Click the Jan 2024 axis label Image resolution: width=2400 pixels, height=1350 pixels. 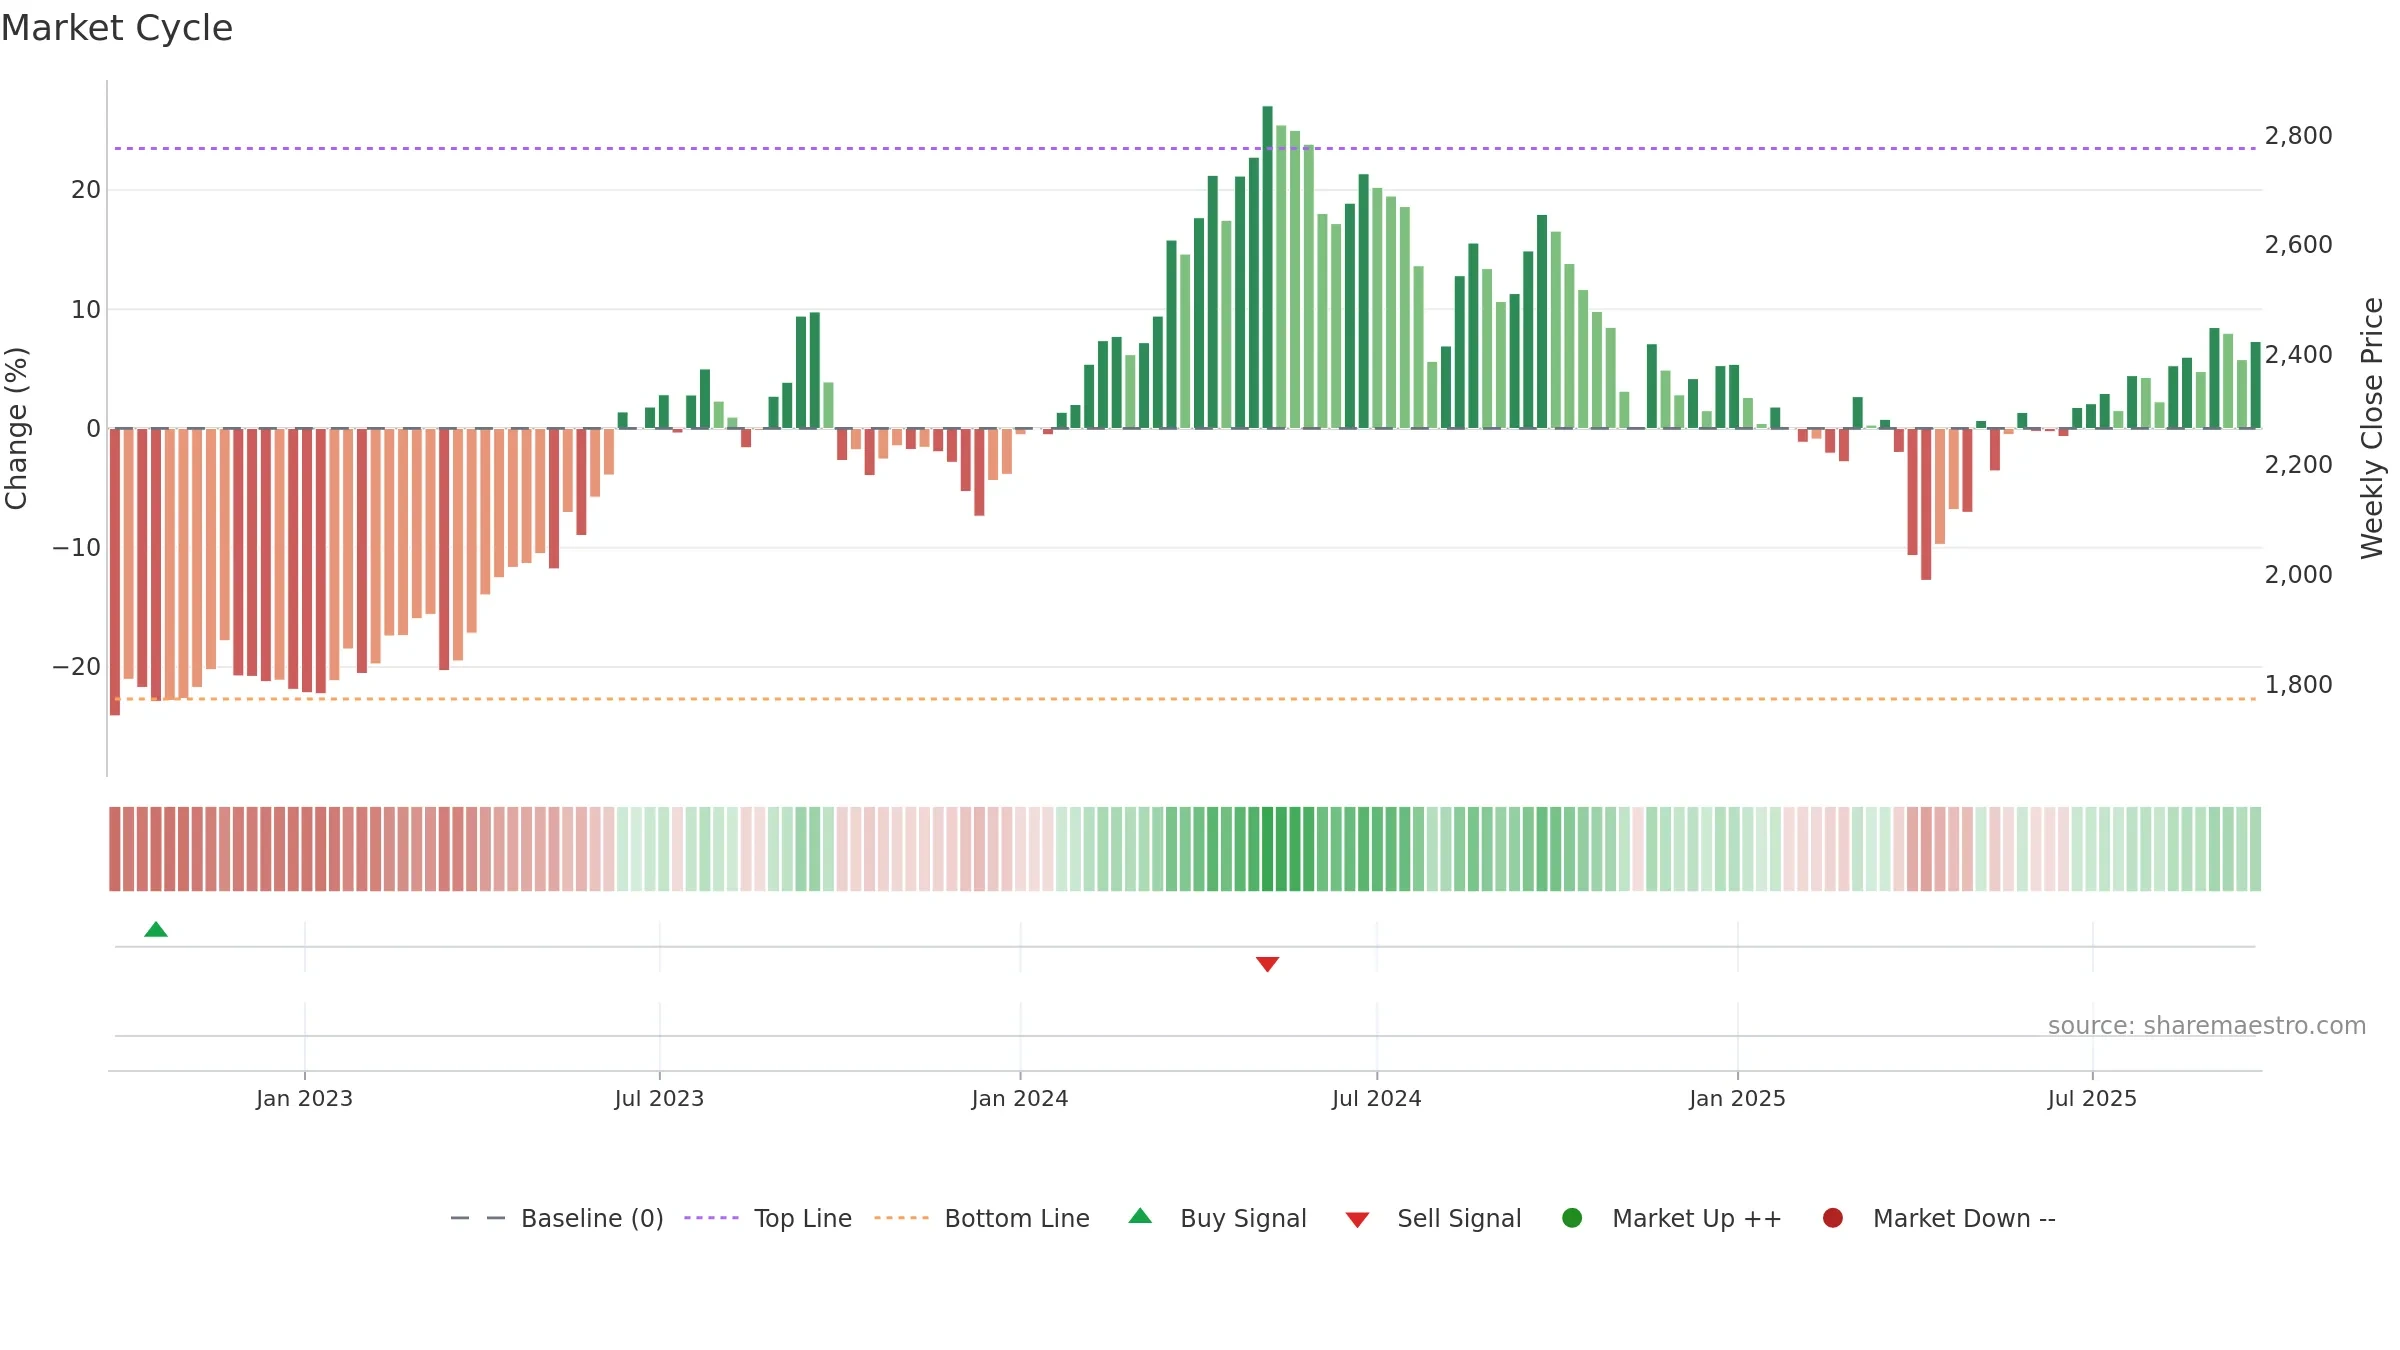click(1020, 1099)
